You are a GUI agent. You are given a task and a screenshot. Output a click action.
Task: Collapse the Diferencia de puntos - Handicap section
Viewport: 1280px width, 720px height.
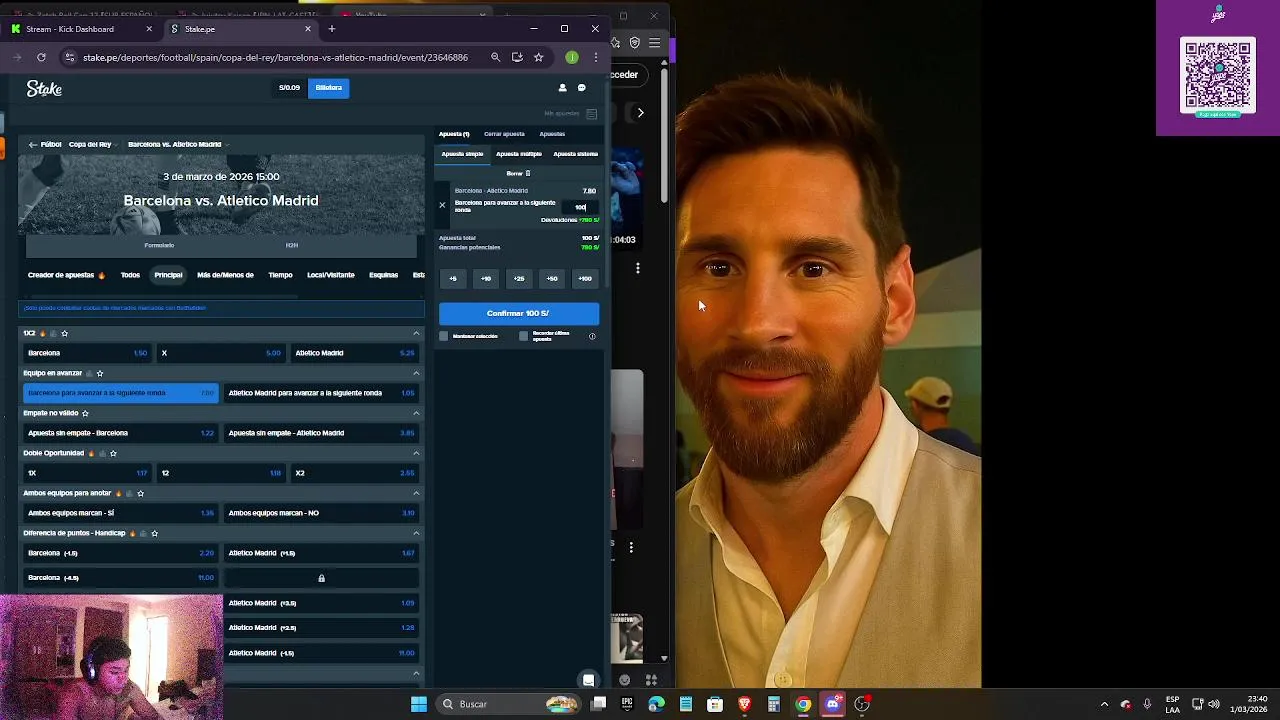tap(416, 533)
